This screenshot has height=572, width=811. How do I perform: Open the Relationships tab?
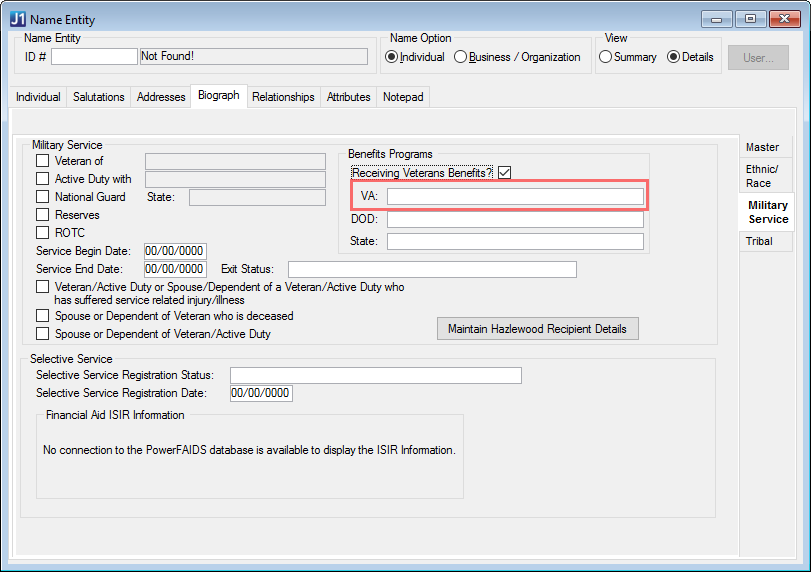click(x=283, y=97)
